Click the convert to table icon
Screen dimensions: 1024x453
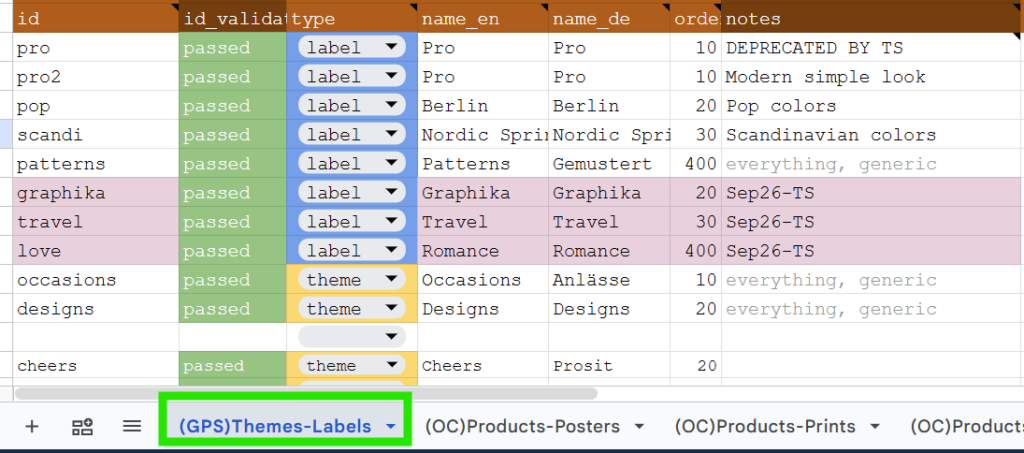point(82,427)
